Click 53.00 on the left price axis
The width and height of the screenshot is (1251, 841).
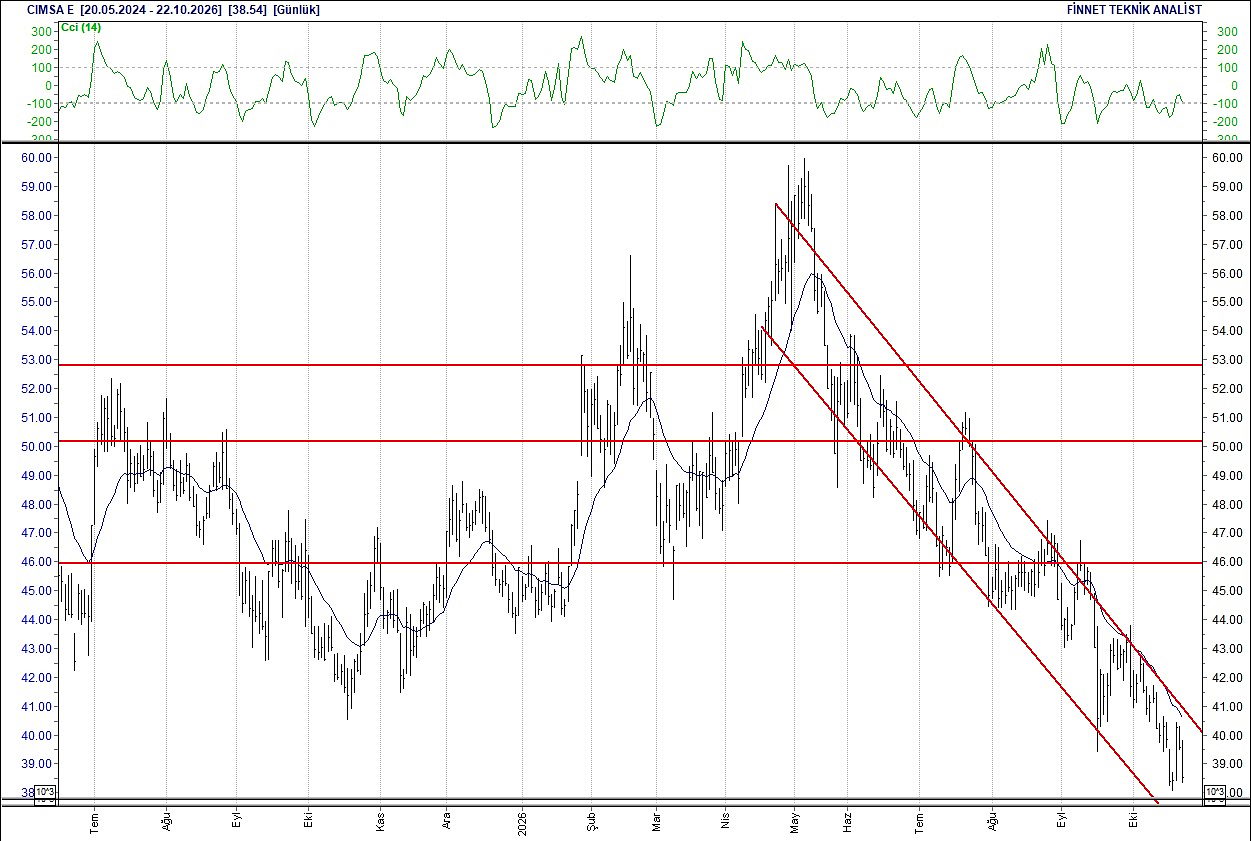coord(35,359)
